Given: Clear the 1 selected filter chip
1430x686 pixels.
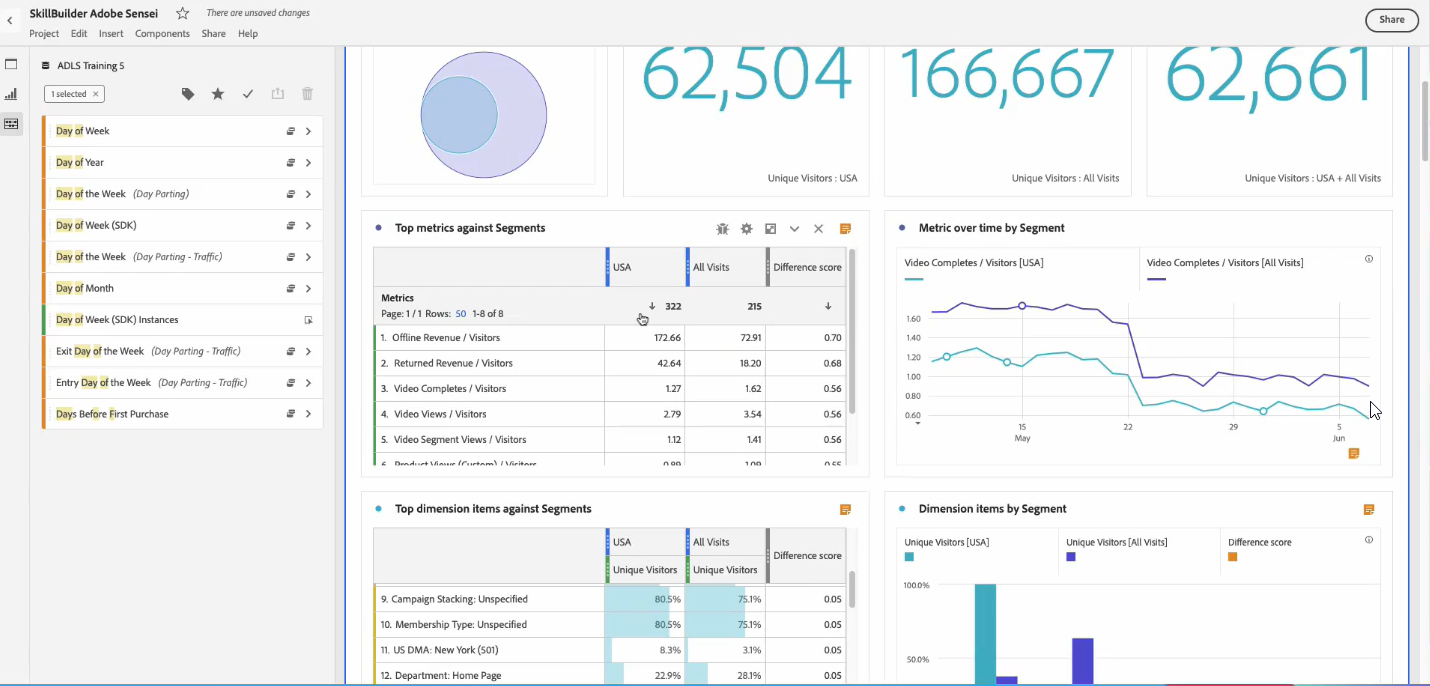Looking at the screenshot, I should [x=97, y=93].
